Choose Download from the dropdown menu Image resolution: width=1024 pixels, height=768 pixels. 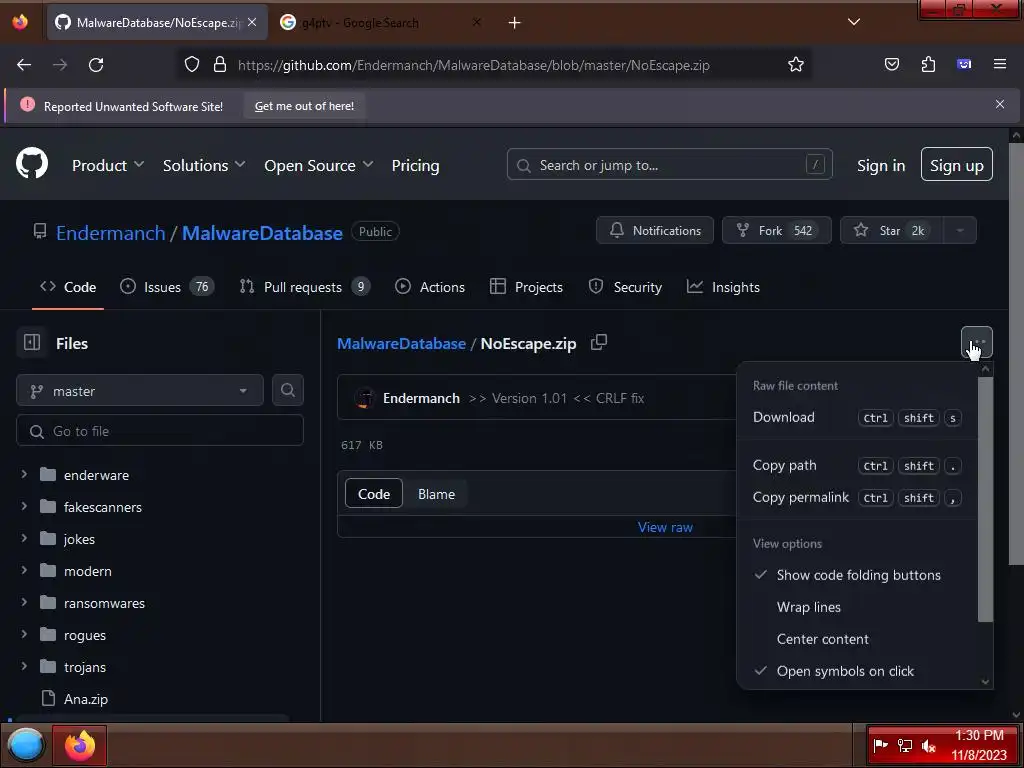click(x=857, y=417)
